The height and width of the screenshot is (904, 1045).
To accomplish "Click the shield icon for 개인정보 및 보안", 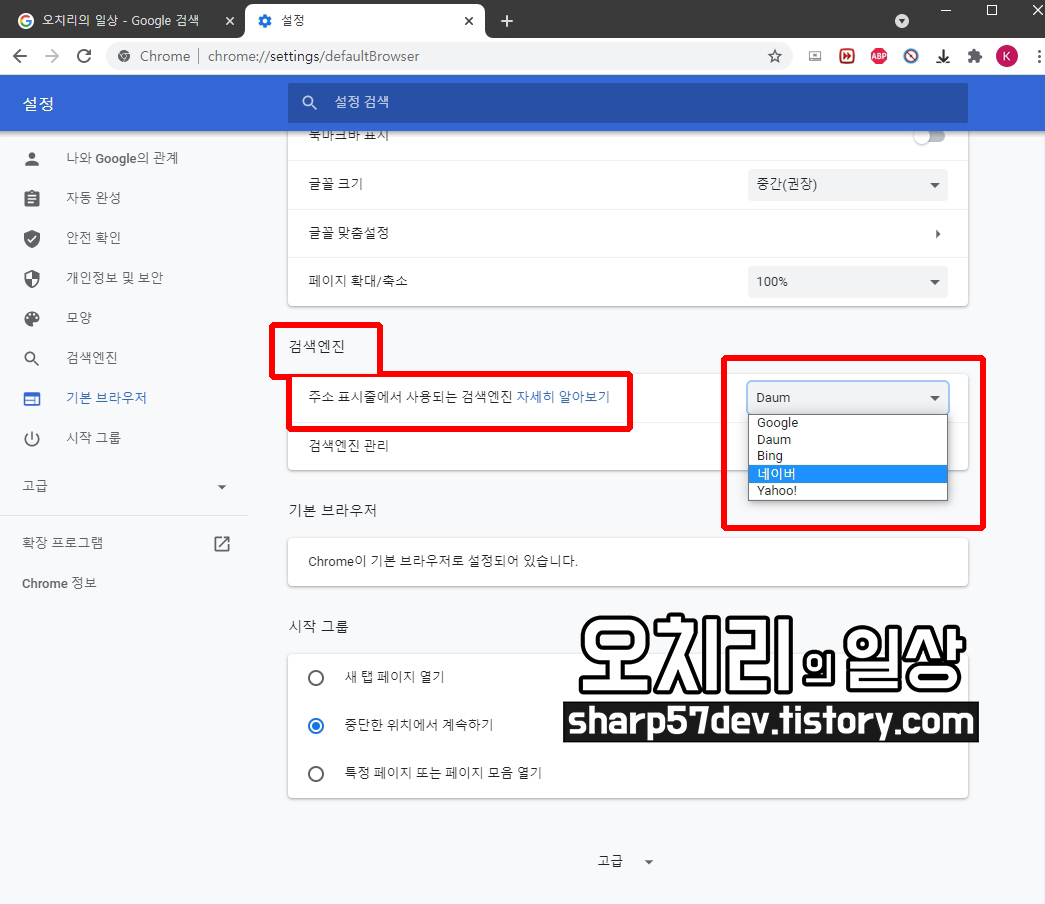I will point(32,279).
